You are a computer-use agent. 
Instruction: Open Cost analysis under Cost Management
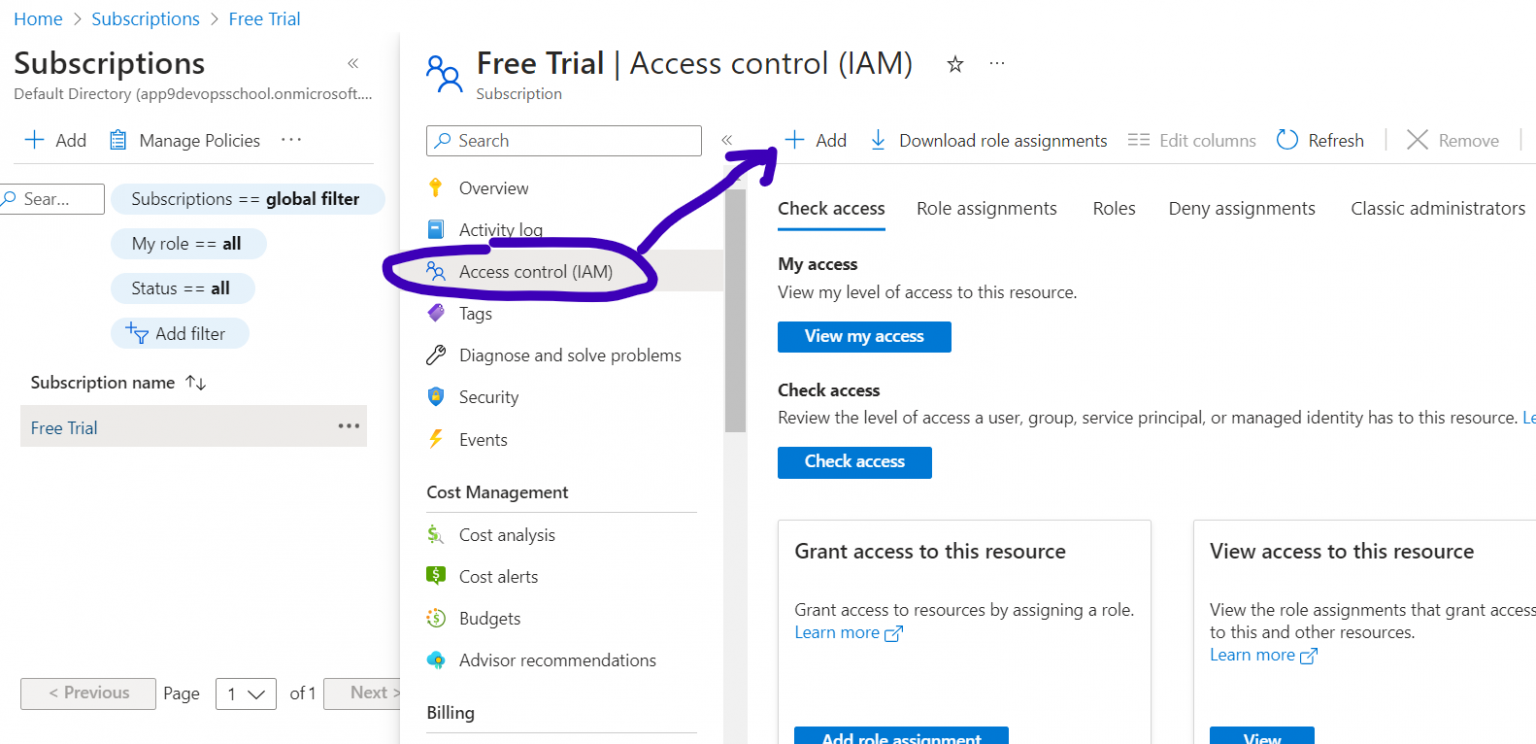pyautogui.click(x=506, y=535)
